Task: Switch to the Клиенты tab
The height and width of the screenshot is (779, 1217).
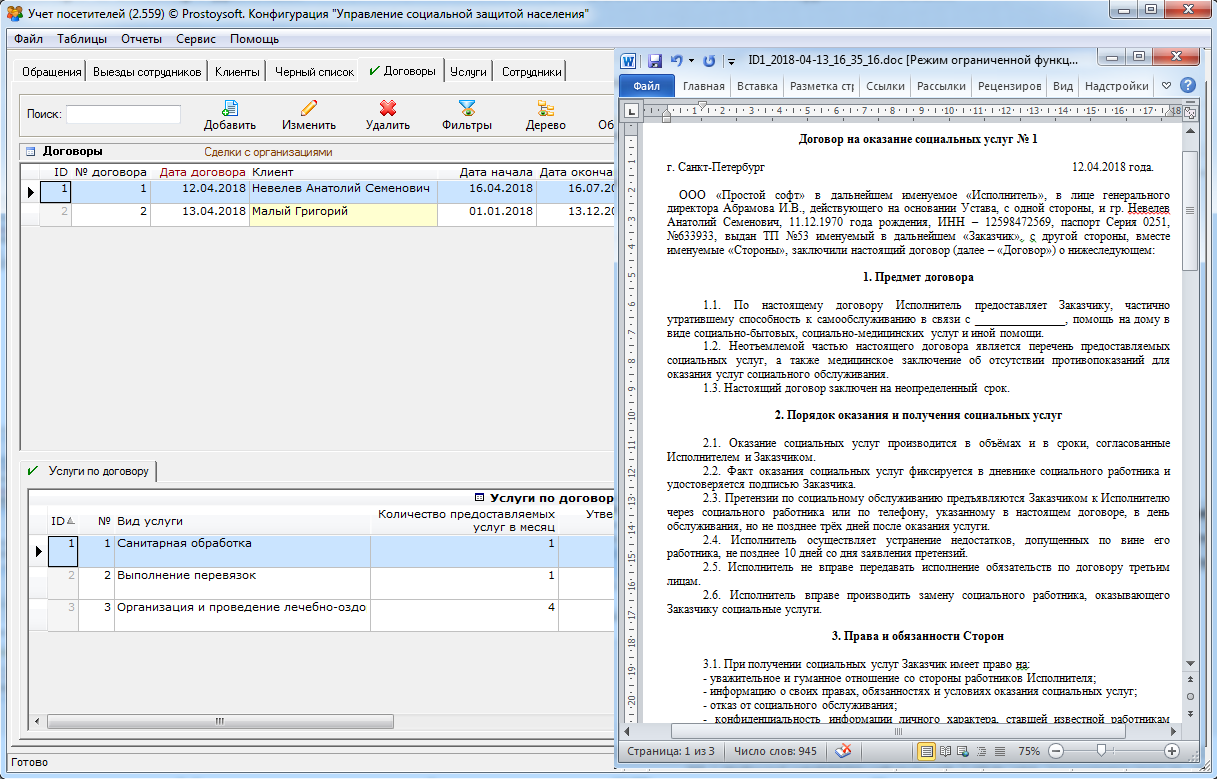Action: coord(237,72)
